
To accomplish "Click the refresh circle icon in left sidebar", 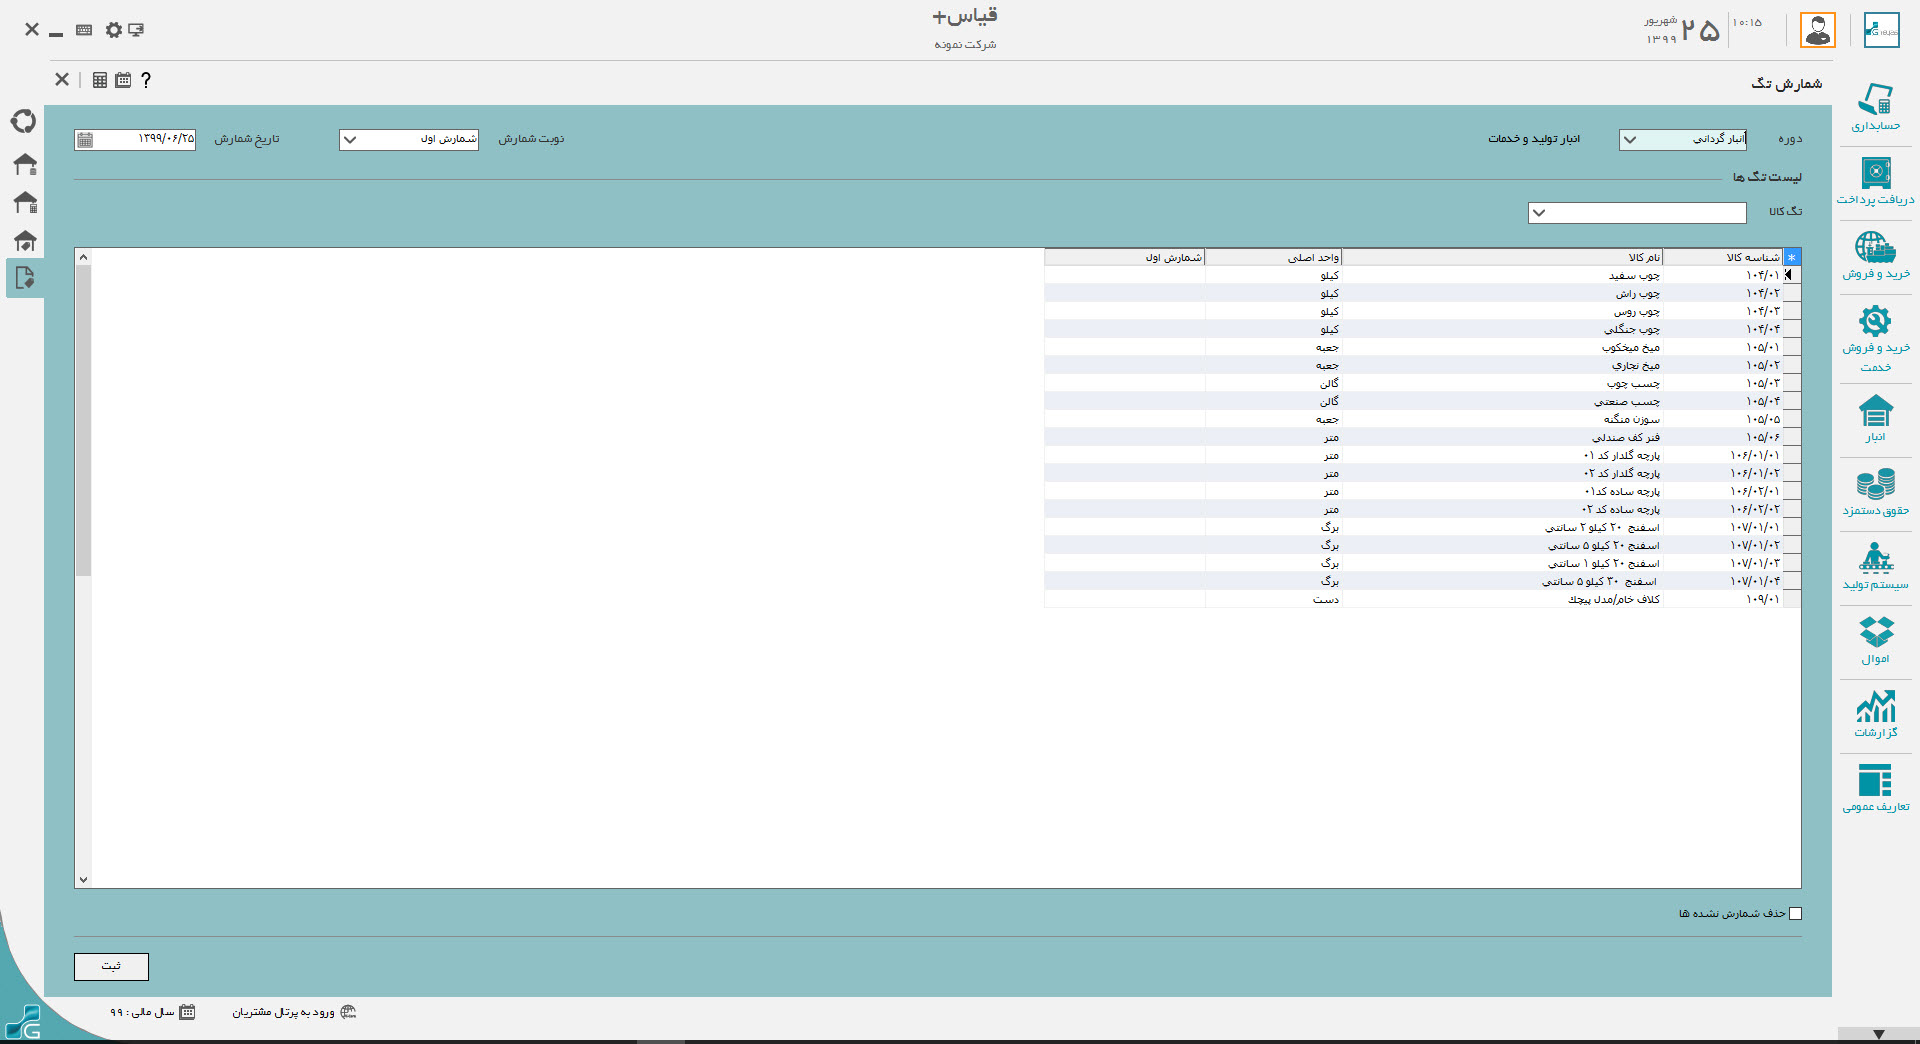I will point(23,121).
